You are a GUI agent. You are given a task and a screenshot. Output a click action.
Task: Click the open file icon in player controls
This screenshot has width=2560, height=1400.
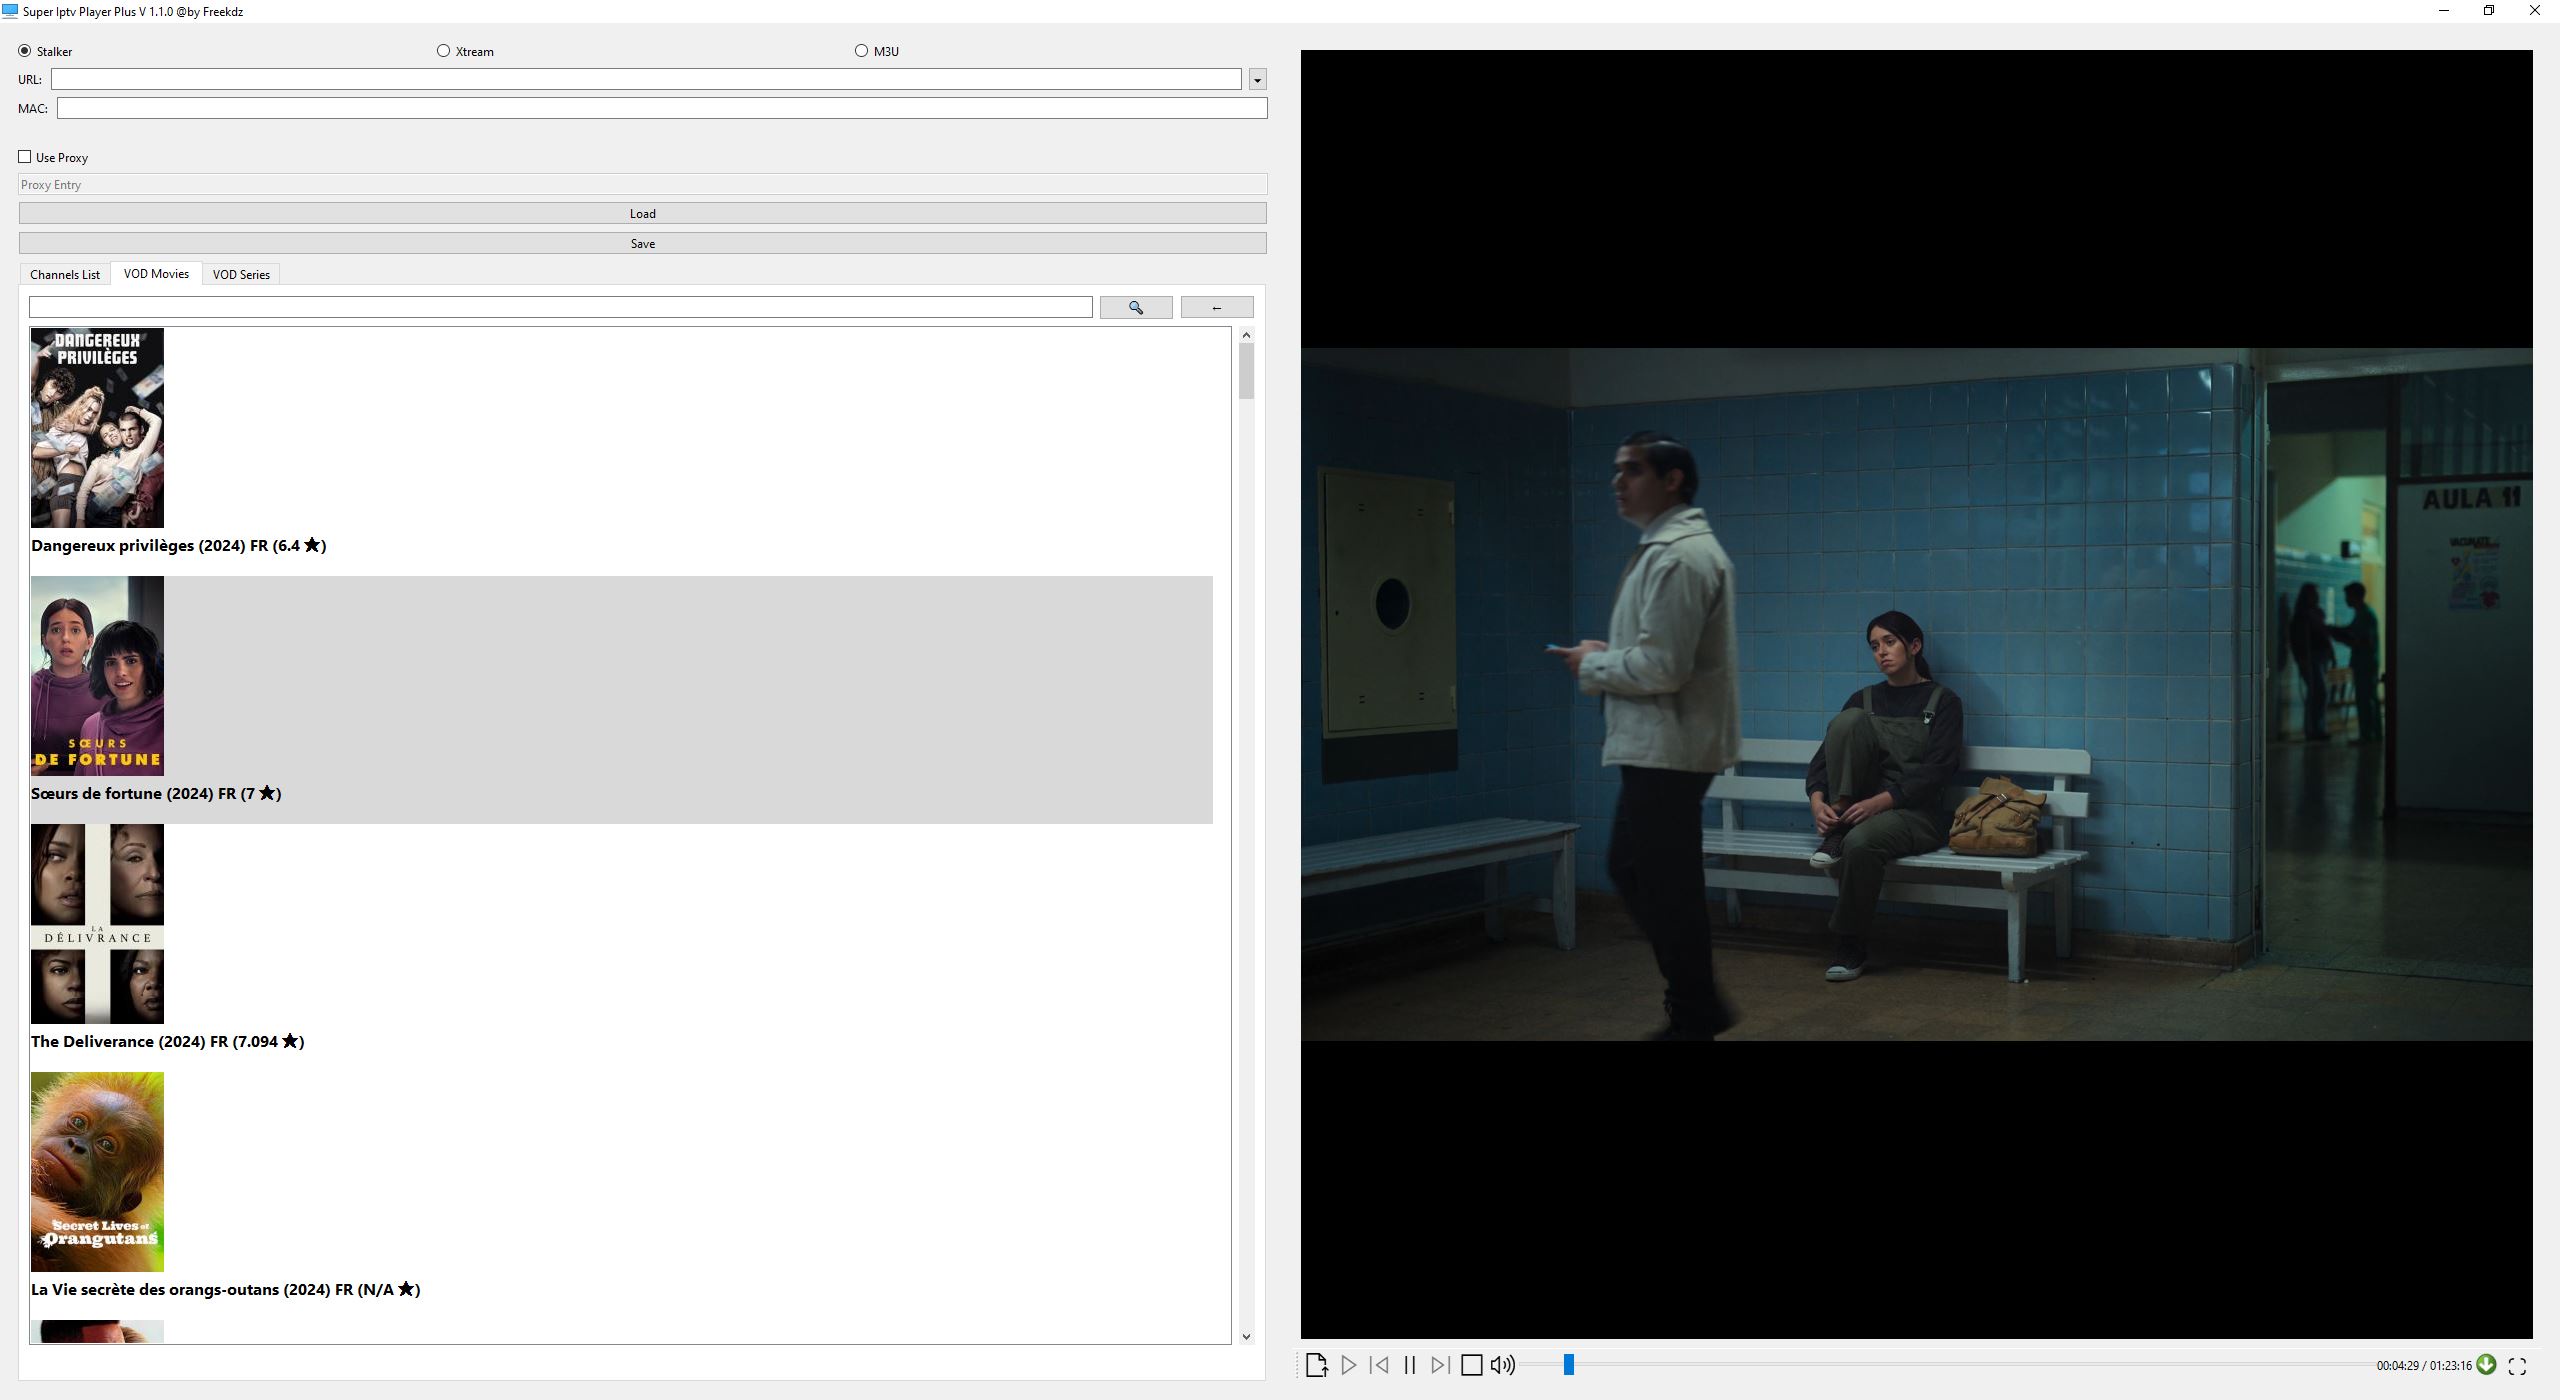click(1316, 1365)
